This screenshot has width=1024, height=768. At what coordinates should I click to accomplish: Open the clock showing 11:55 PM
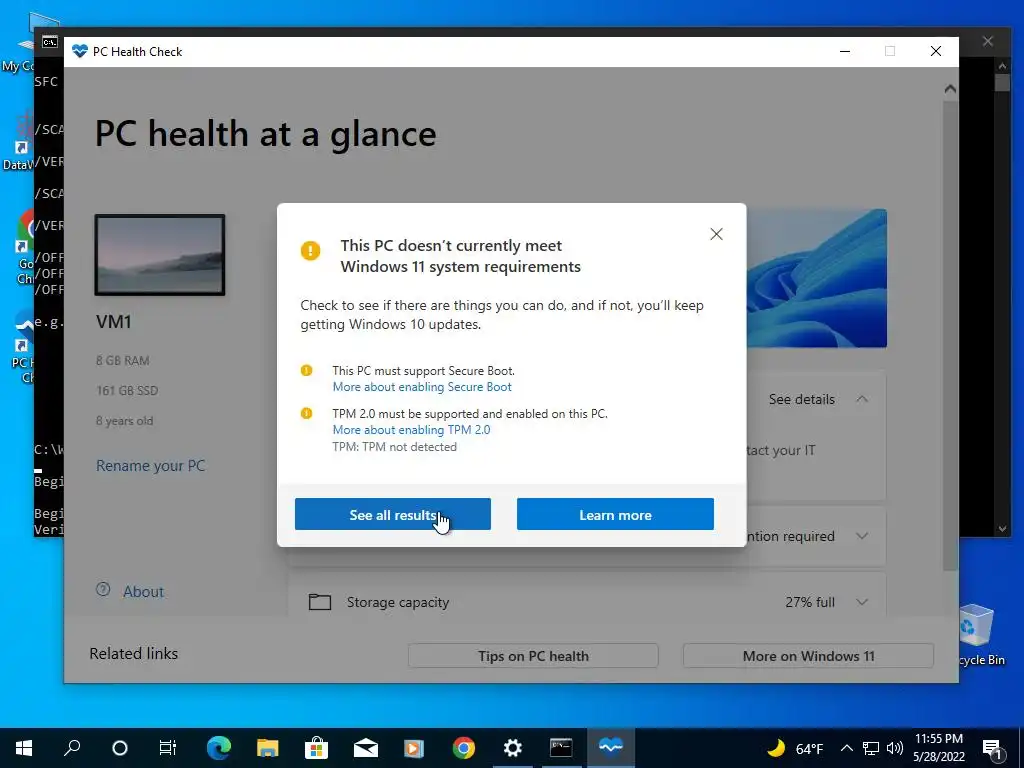(x=938, y=748)
